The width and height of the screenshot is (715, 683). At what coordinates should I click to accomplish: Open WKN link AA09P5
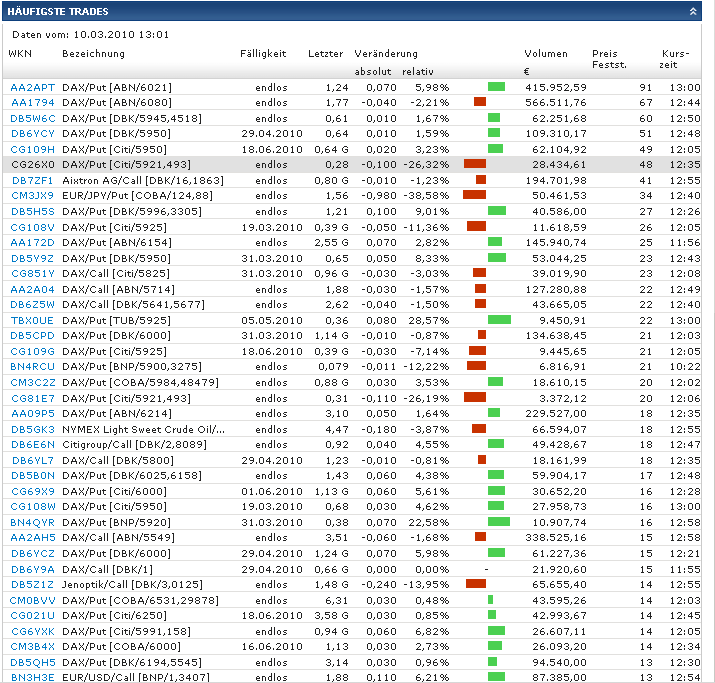tap(32, 414)
